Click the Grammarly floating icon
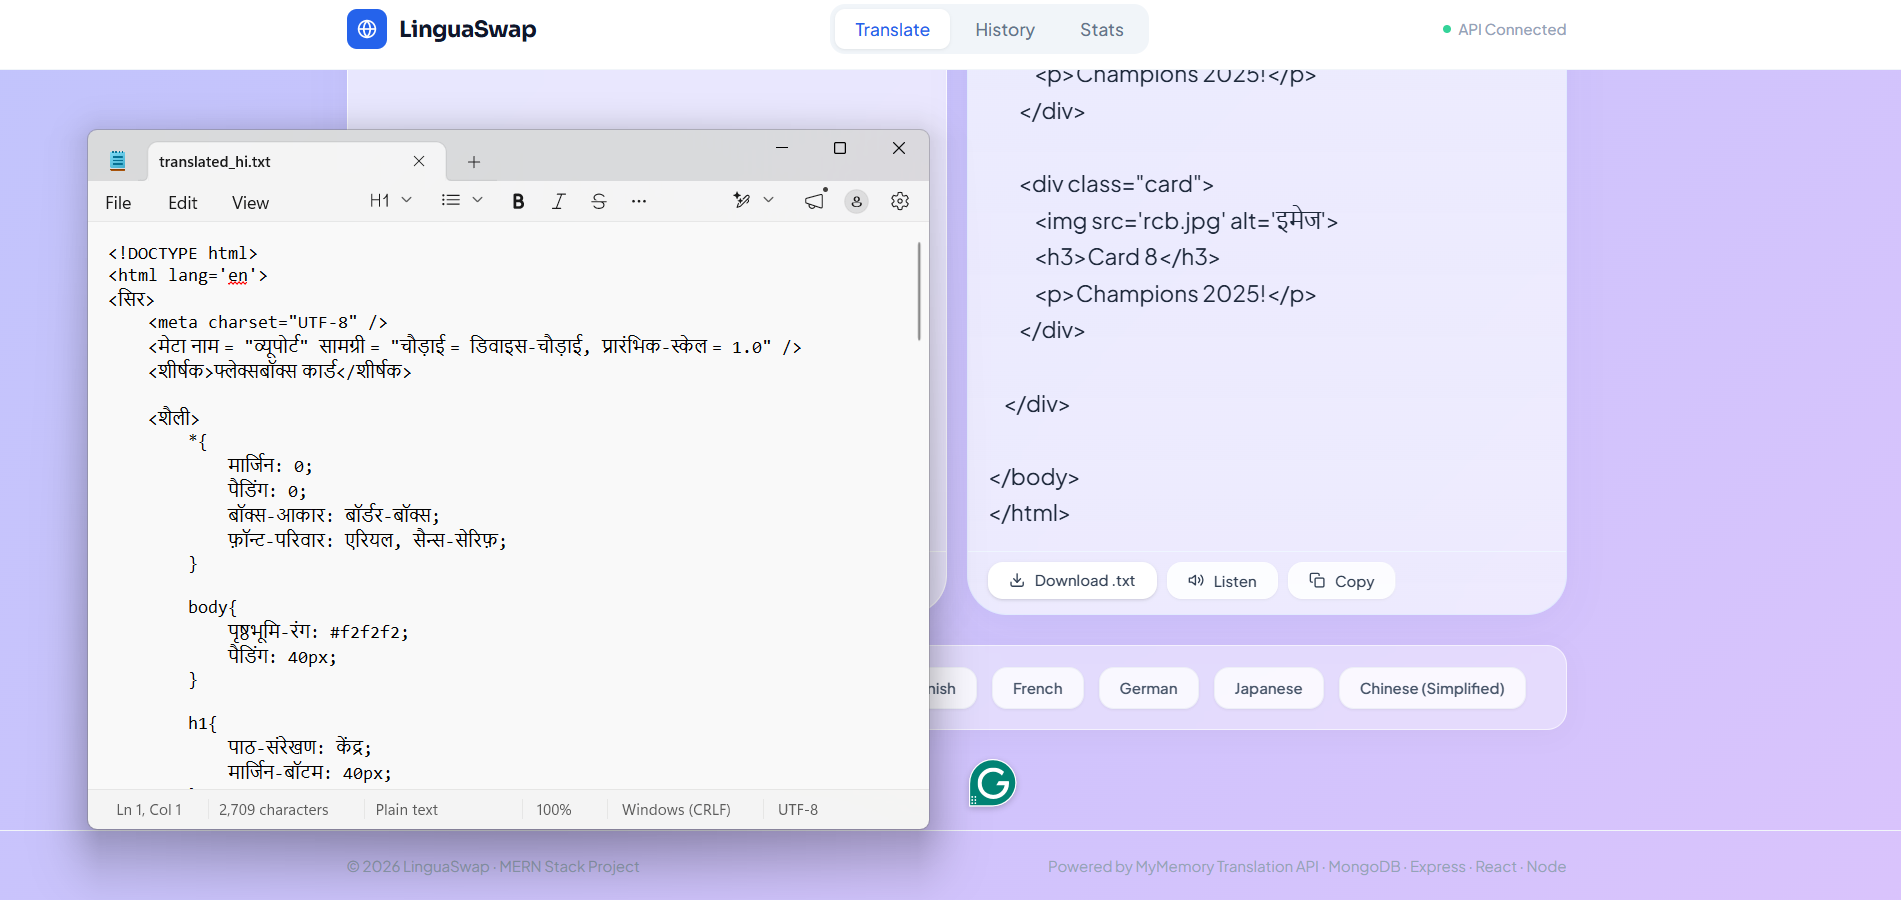This screenshot has width=1901, height=900. pyautogui.click(x=992, y=783)
